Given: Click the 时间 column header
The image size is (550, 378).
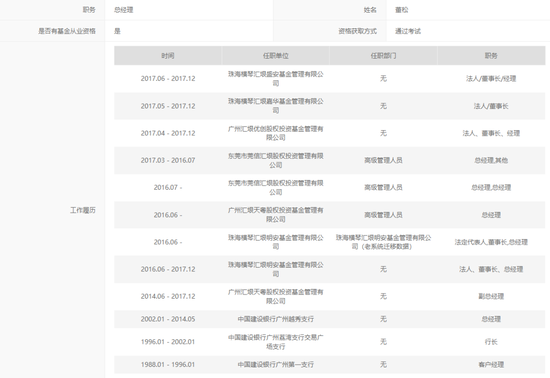Looking at the screenshot, I should point(168,56).
